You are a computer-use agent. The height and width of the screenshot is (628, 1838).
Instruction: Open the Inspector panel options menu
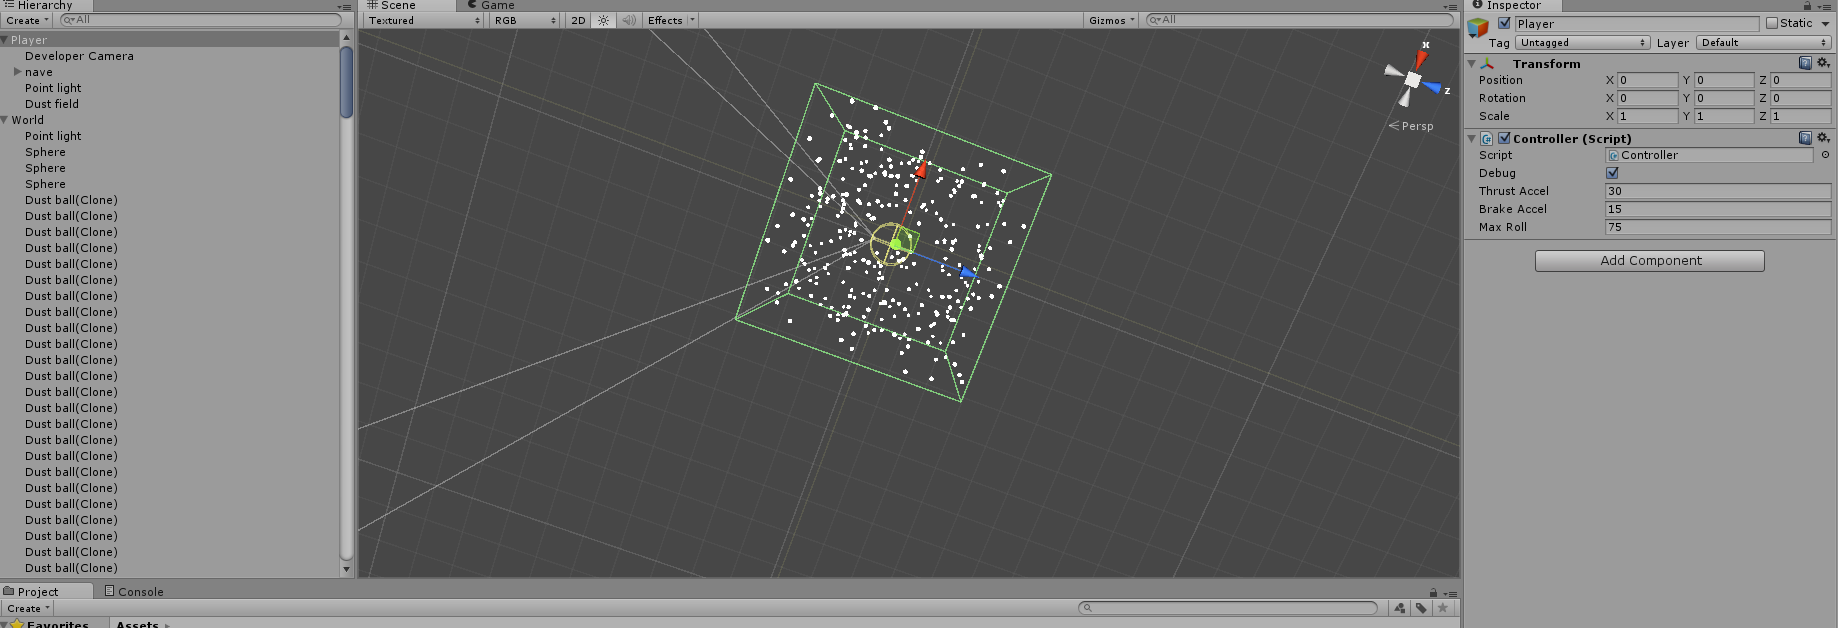[x=1824, y=6]
